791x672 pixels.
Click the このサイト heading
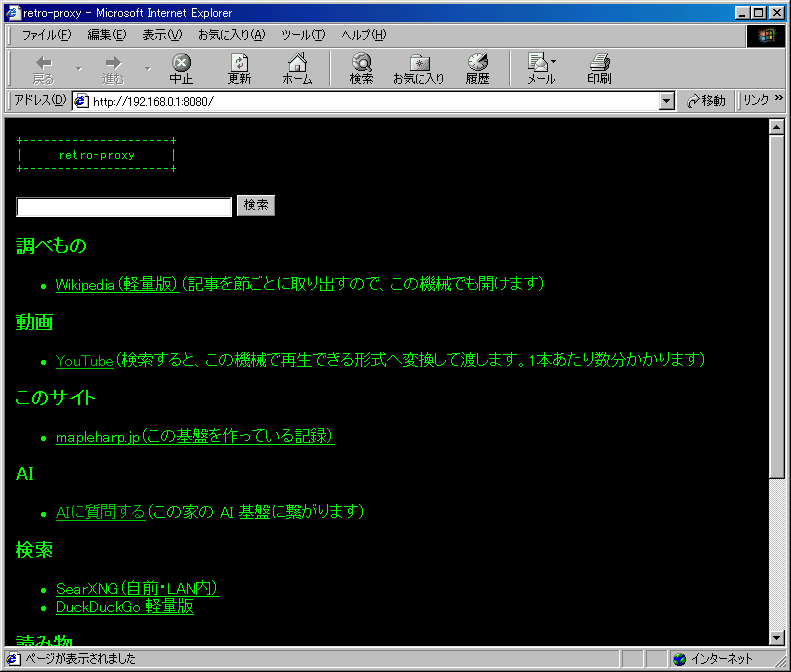pyautogui.click(x=55, y=398)
